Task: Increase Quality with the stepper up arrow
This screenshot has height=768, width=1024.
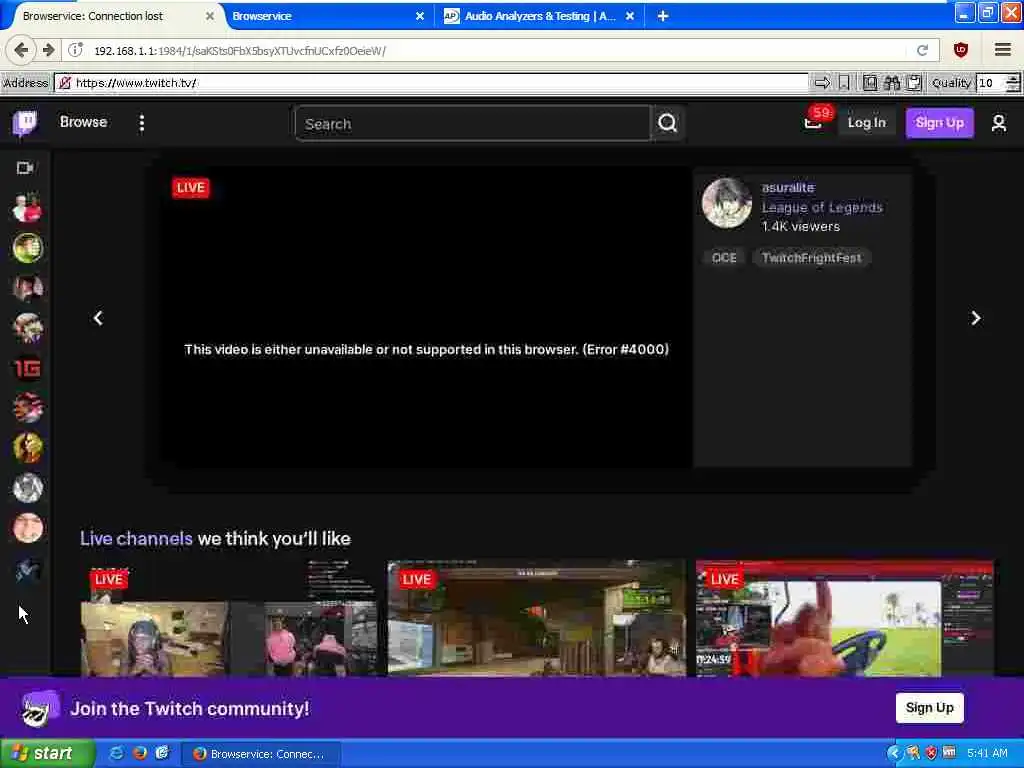Action: (x=1012, y=78)
